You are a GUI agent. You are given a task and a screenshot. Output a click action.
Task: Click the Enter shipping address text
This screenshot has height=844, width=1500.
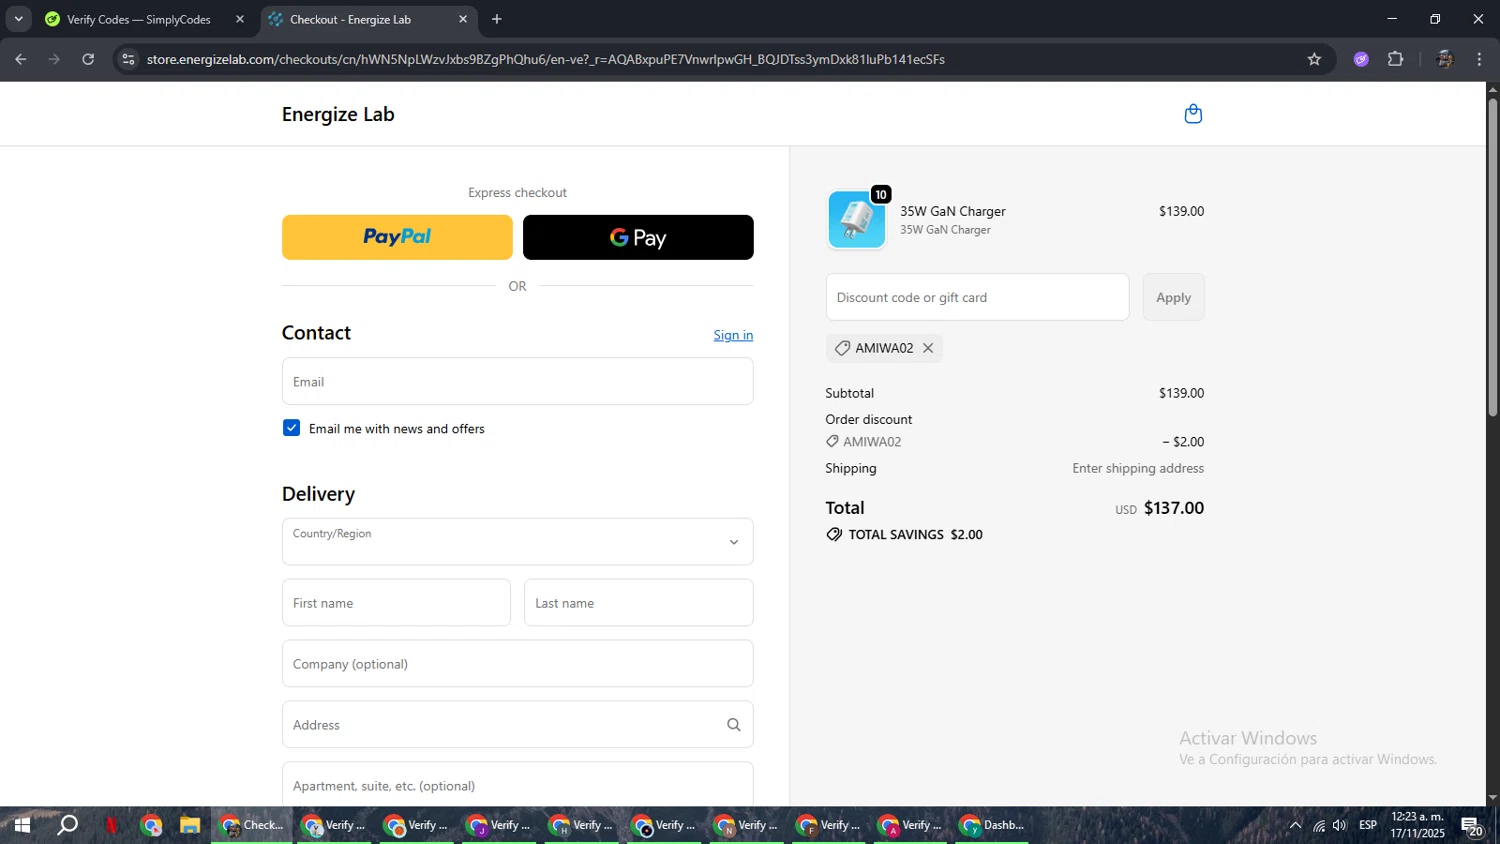[1138, 468]
